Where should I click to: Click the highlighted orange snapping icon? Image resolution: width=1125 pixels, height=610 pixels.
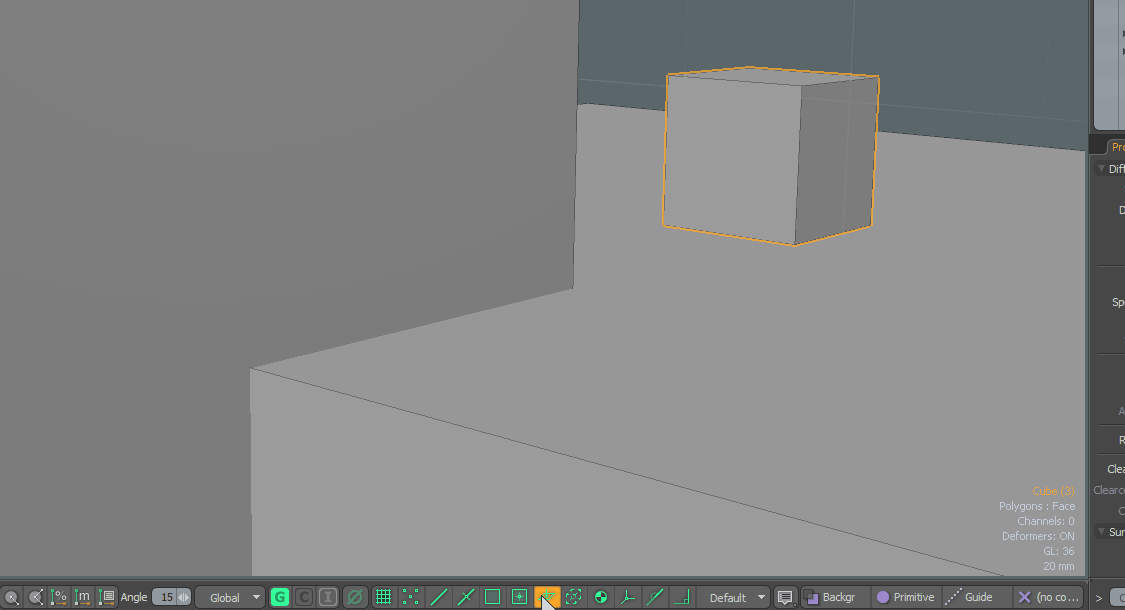(547, 597)
